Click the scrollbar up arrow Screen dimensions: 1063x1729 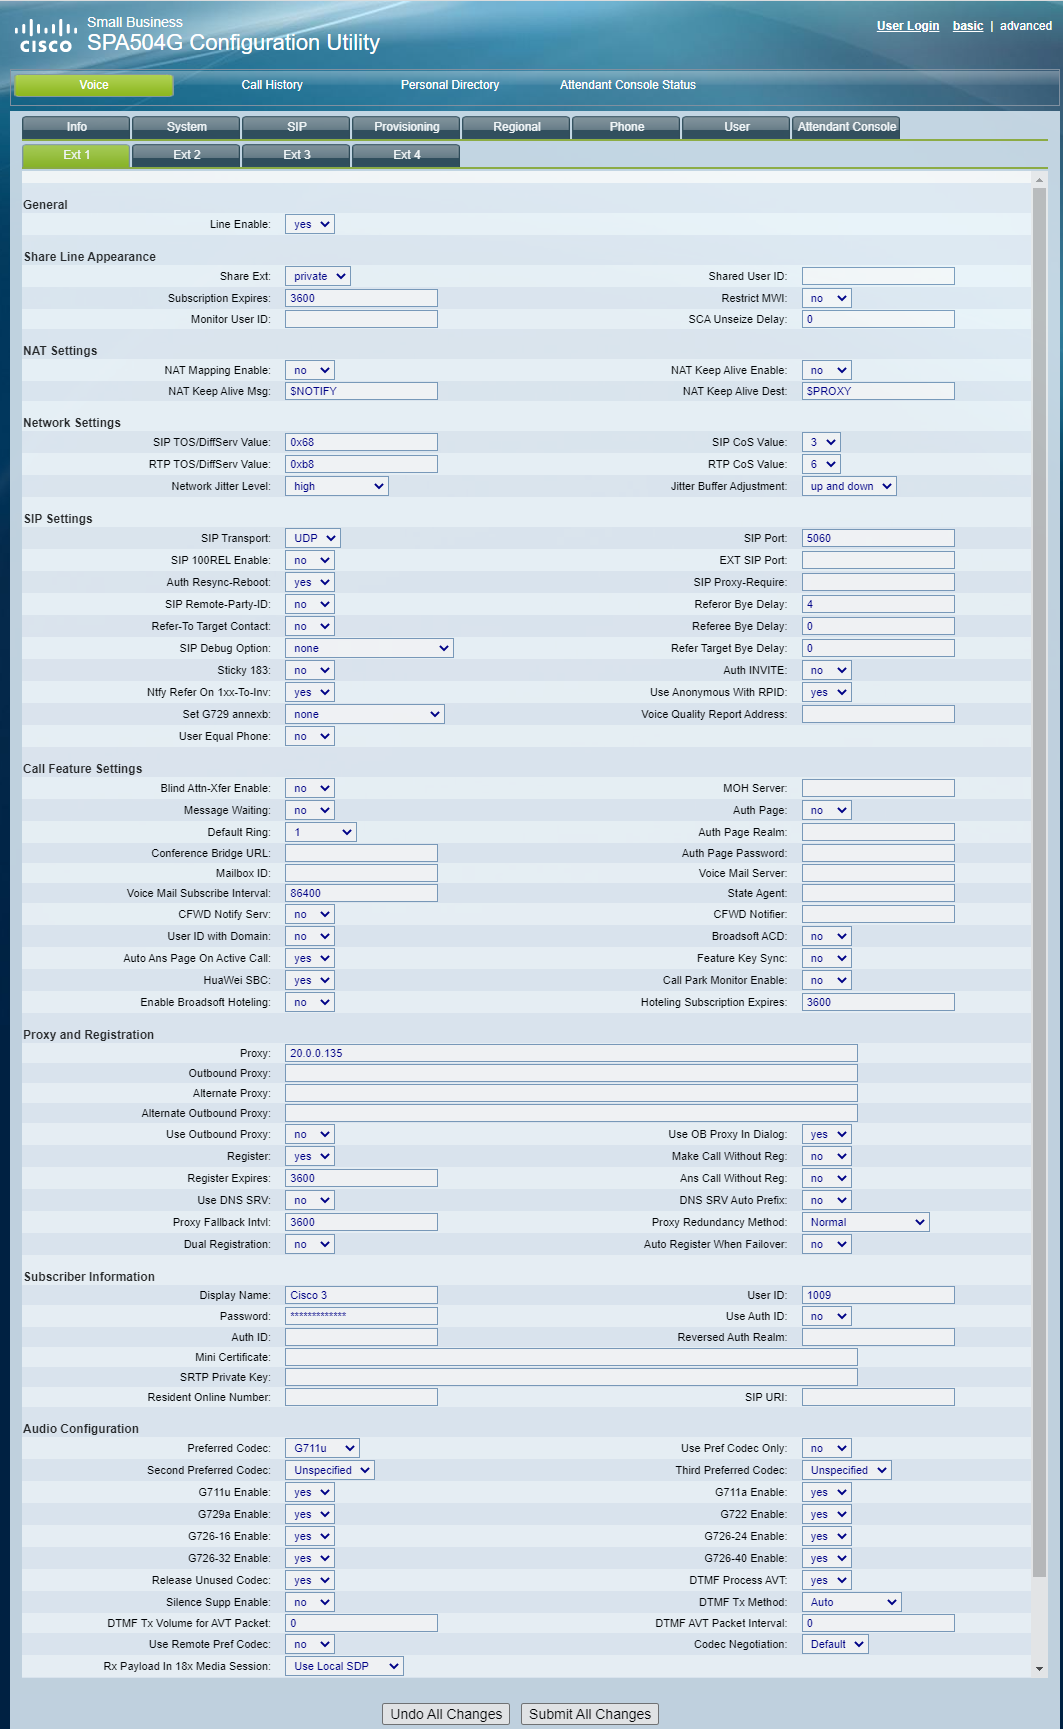pos(1039,180)
